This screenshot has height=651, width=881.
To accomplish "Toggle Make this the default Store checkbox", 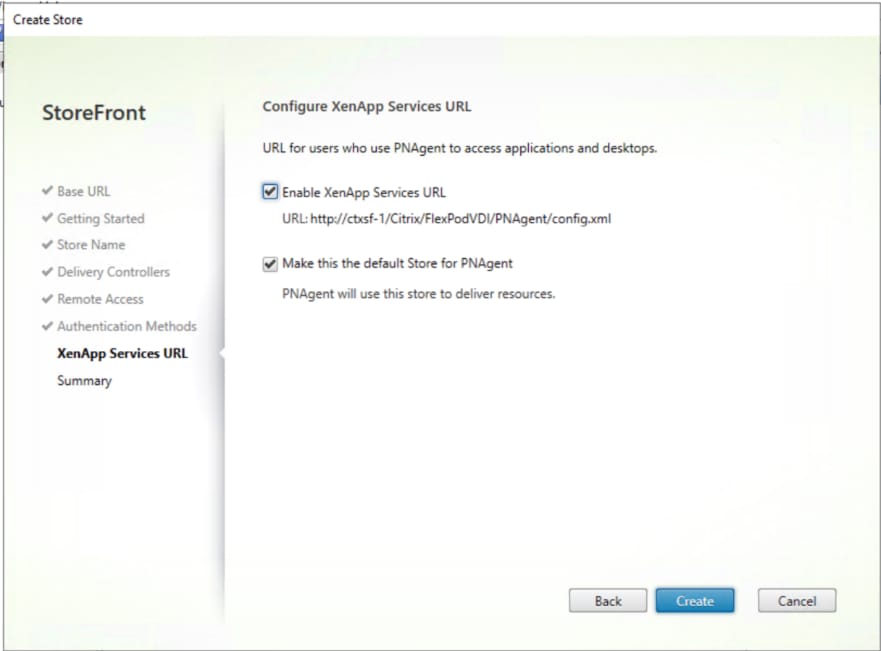I will point(270,263).
